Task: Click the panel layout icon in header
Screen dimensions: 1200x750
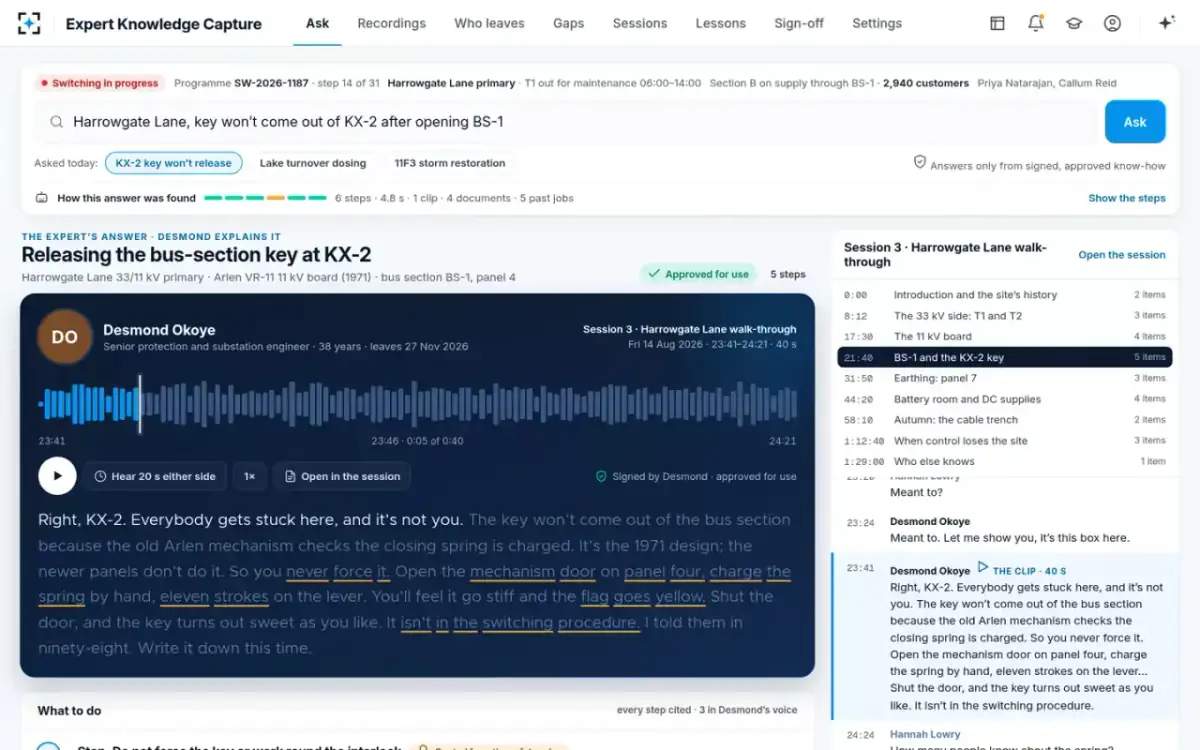Action: point(997,23)
